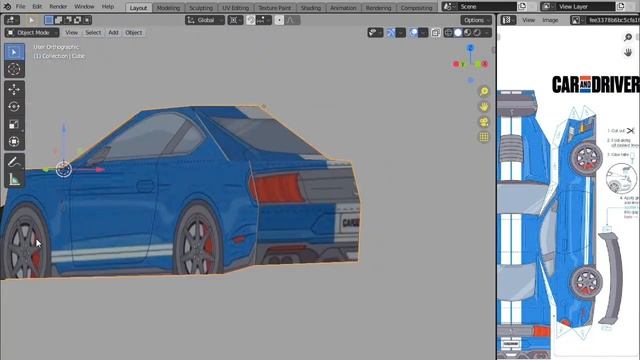Choose the Move tool
The height and width of the screenshot is (360, 640).
coord(14,89)
